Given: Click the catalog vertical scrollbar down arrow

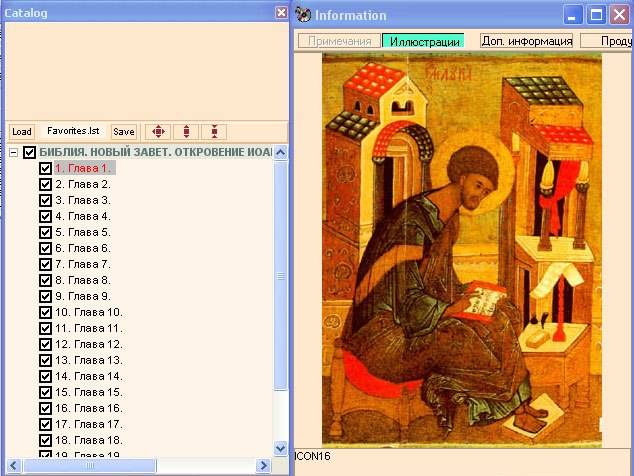Looking at the screenshot, I should pos(281,448).
